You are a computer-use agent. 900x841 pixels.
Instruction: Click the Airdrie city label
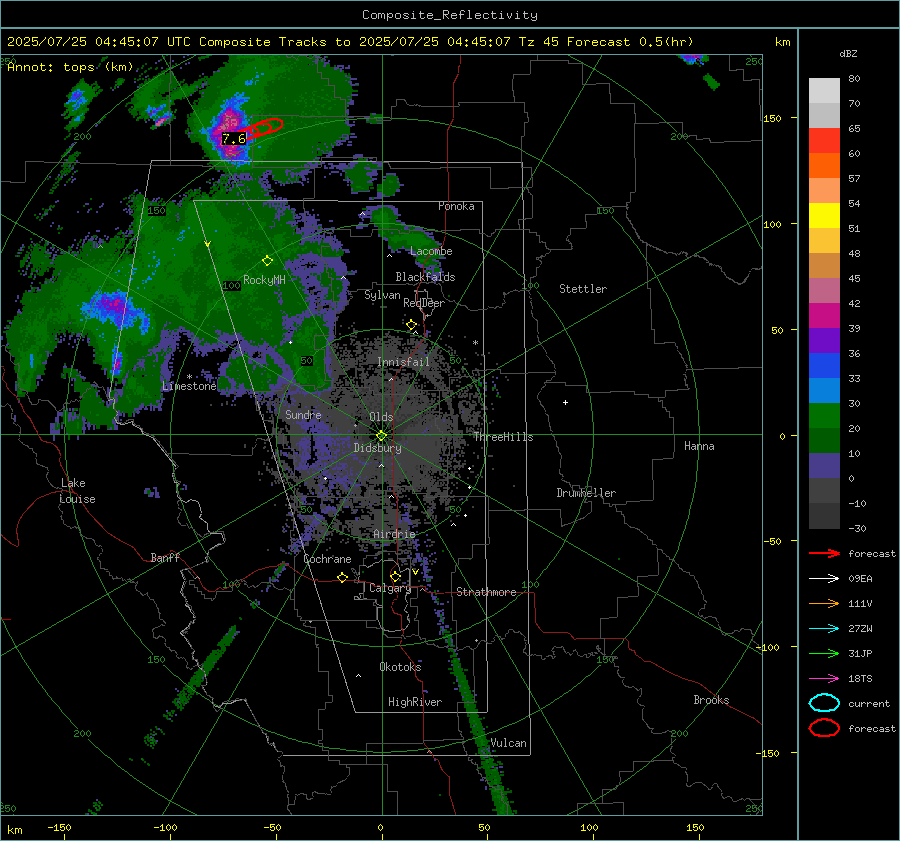pos(394,534)
